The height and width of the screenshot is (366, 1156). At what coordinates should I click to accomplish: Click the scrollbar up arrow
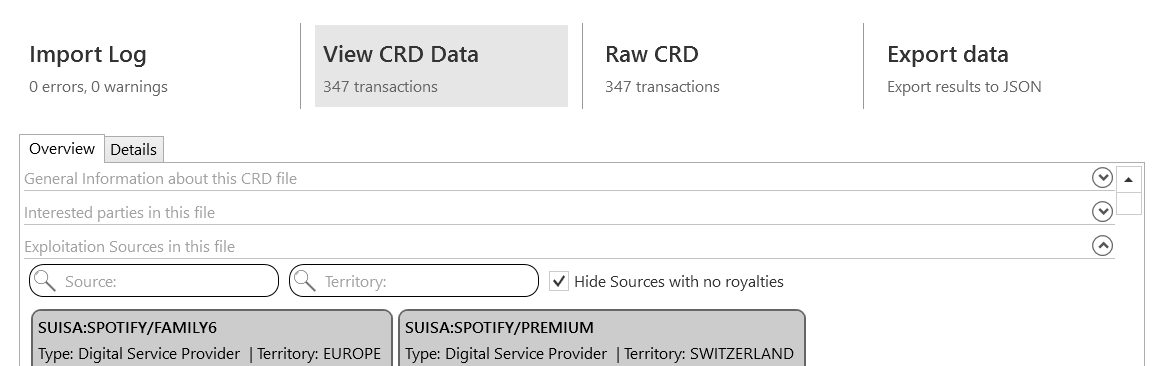point(1128,179)
